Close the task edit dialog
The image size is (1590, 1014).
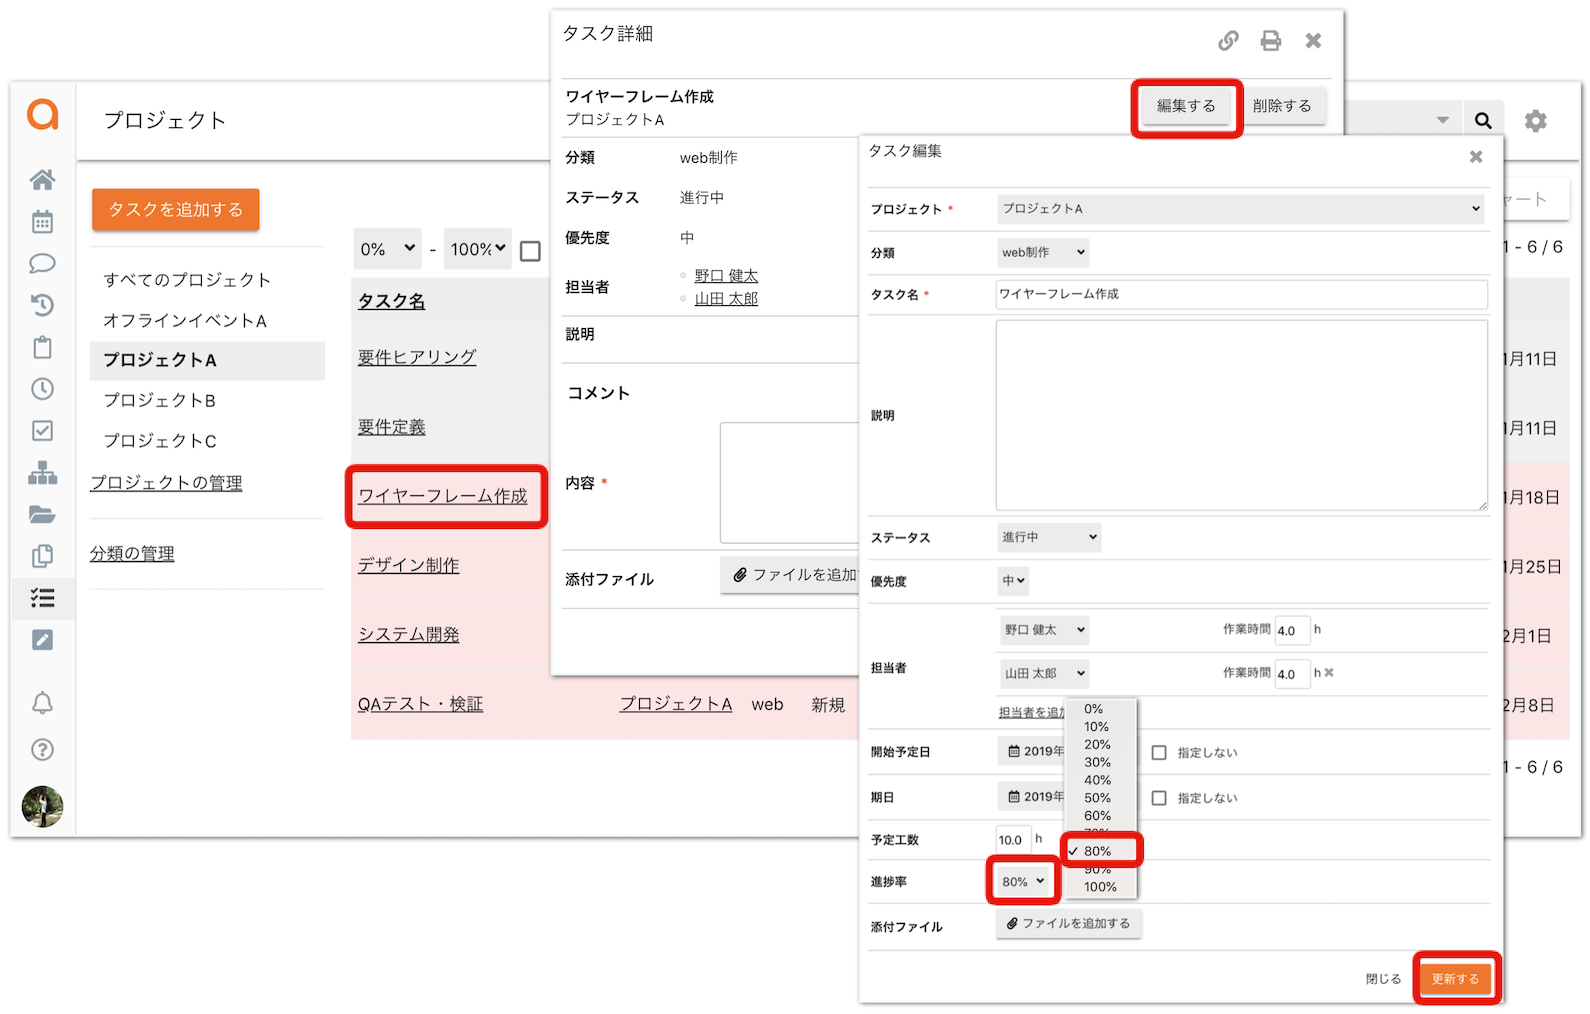(x=1476, y=156)
